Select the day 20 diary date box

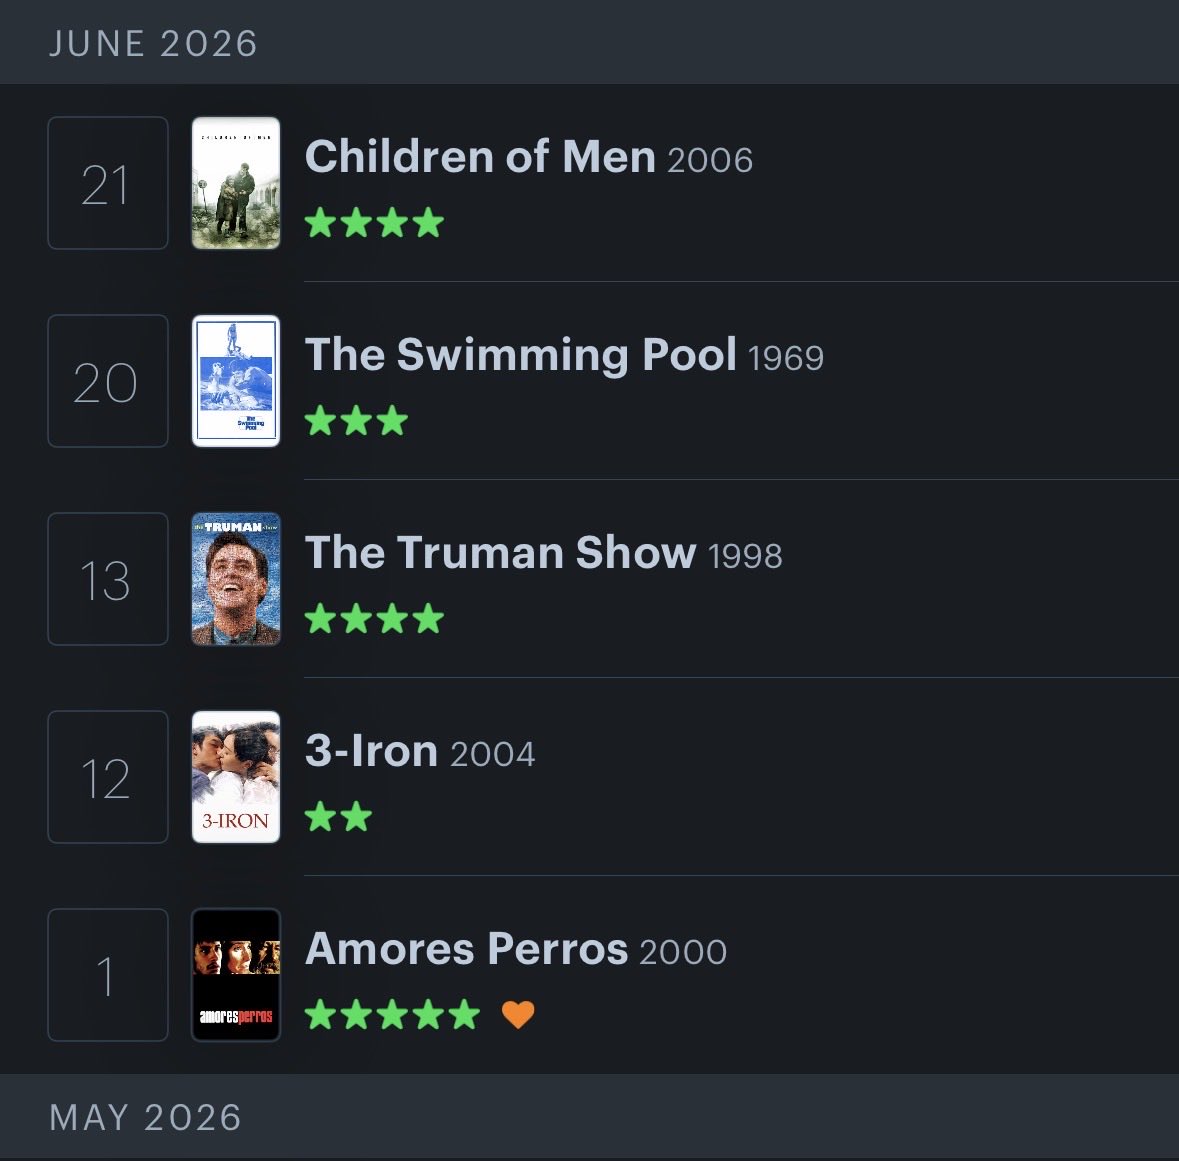(x=108, y=380)
